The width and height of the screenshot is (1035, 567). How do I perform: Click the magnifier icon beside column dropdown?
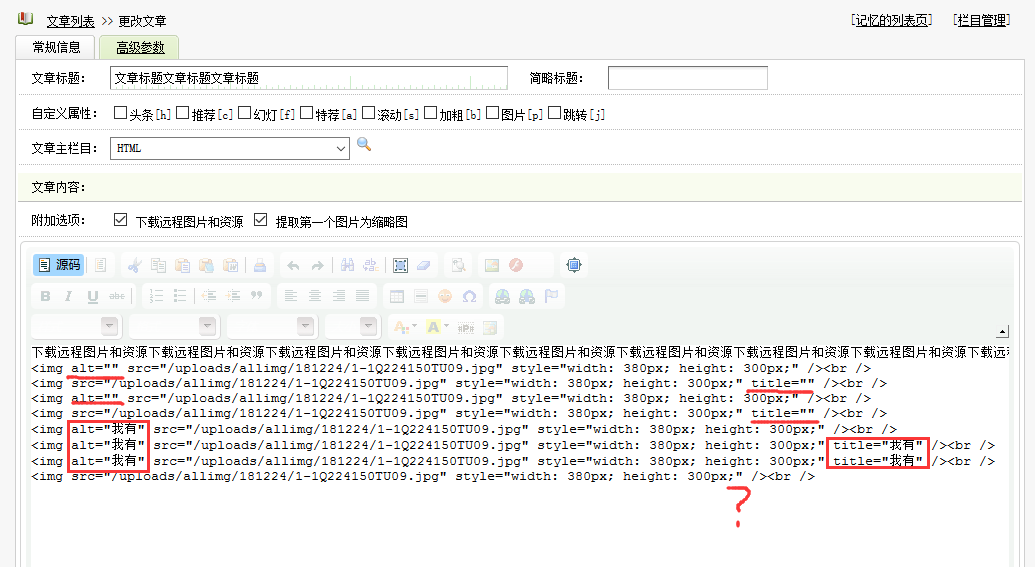coord(364,146)
